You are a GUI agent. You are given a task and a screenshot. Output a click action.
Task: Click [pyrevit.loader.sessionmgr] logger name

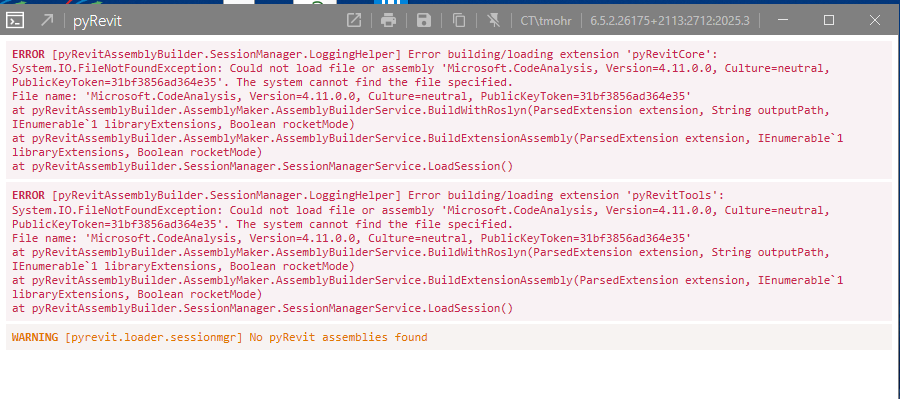[x=154, y=338]
